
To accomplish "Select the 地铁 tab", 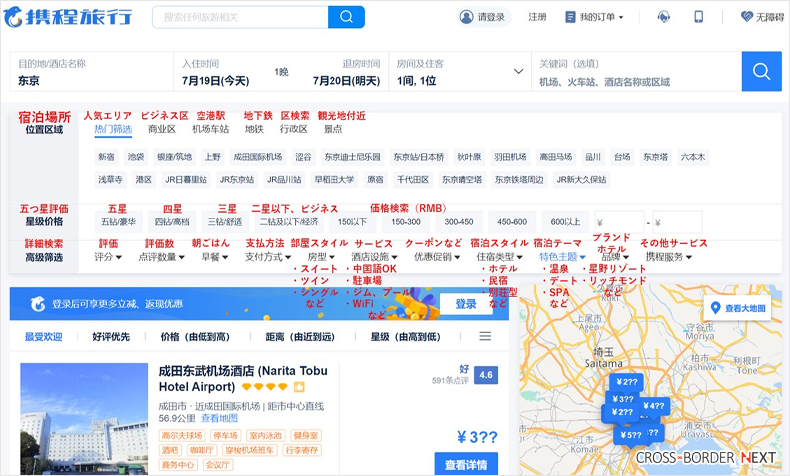I will point(254,129).
